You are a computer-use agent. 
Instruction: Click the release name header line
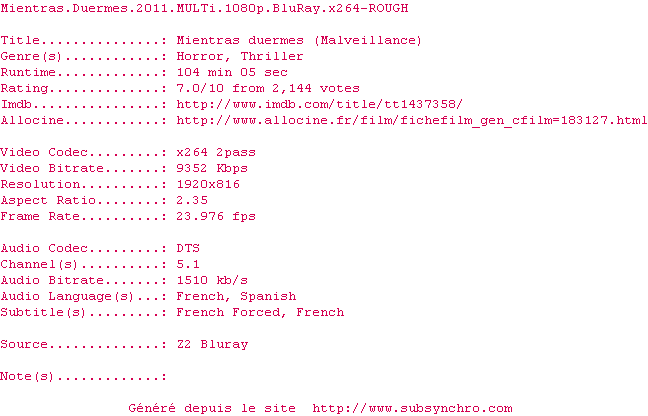tap(204, 8)
